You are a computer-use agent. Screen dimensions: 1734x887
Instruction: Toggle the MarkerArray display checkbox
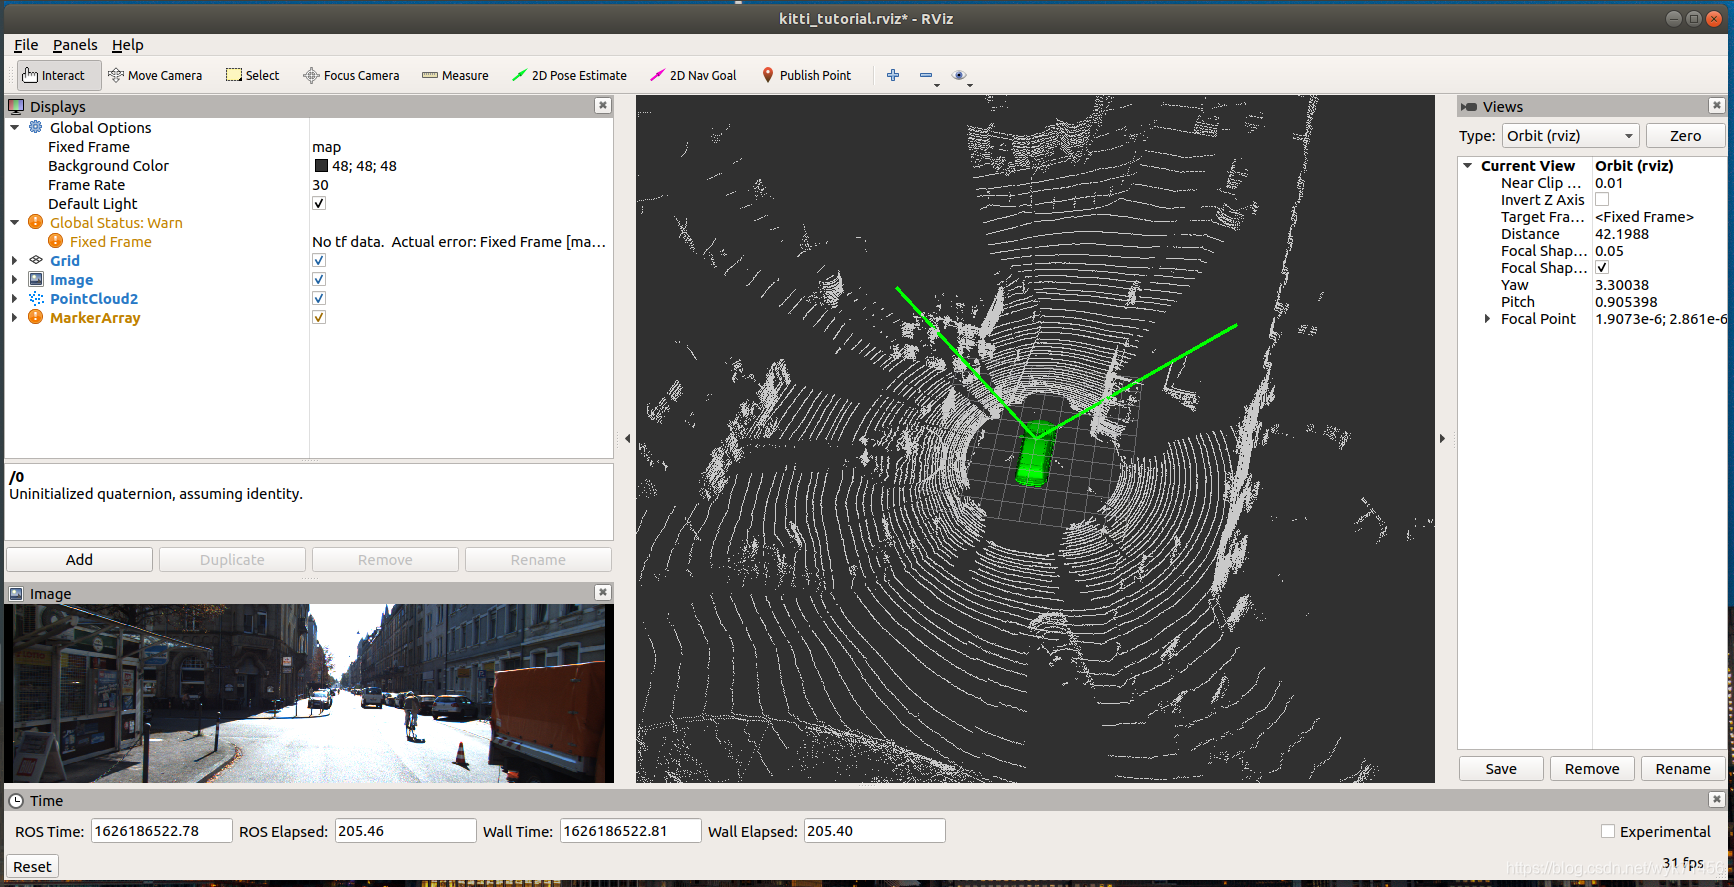[x=319, y=317]
